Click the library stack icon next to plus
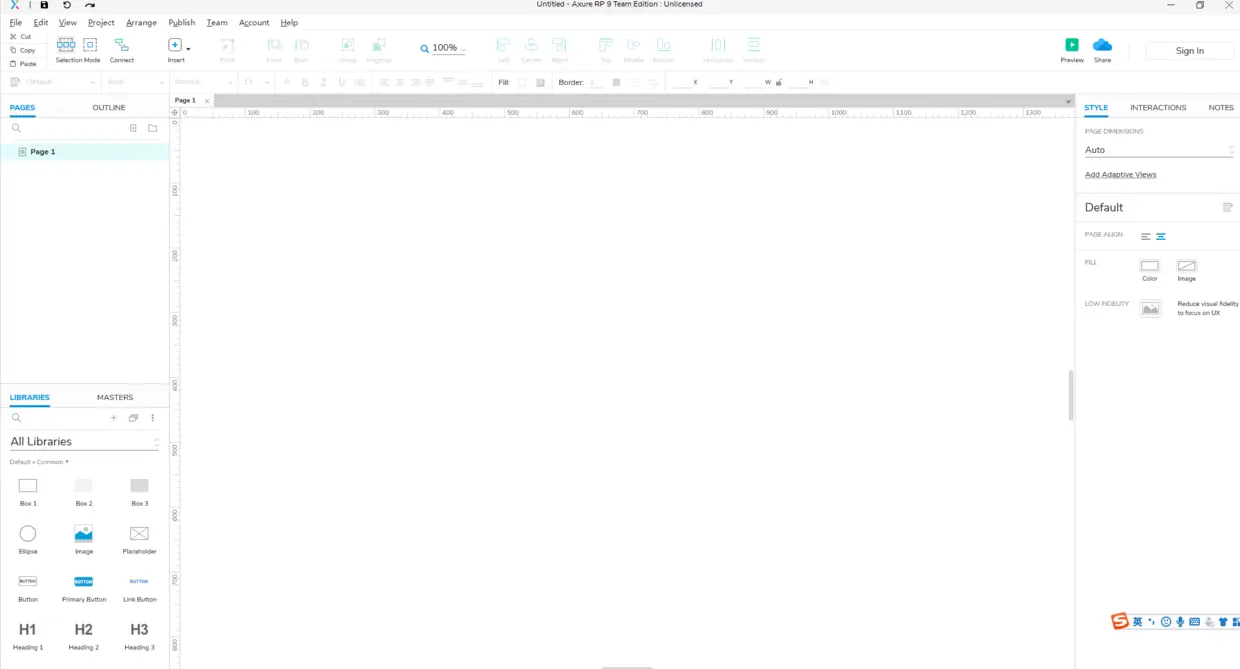The width and height of the screenshot is (1240, 669). [x=133, y=418]
